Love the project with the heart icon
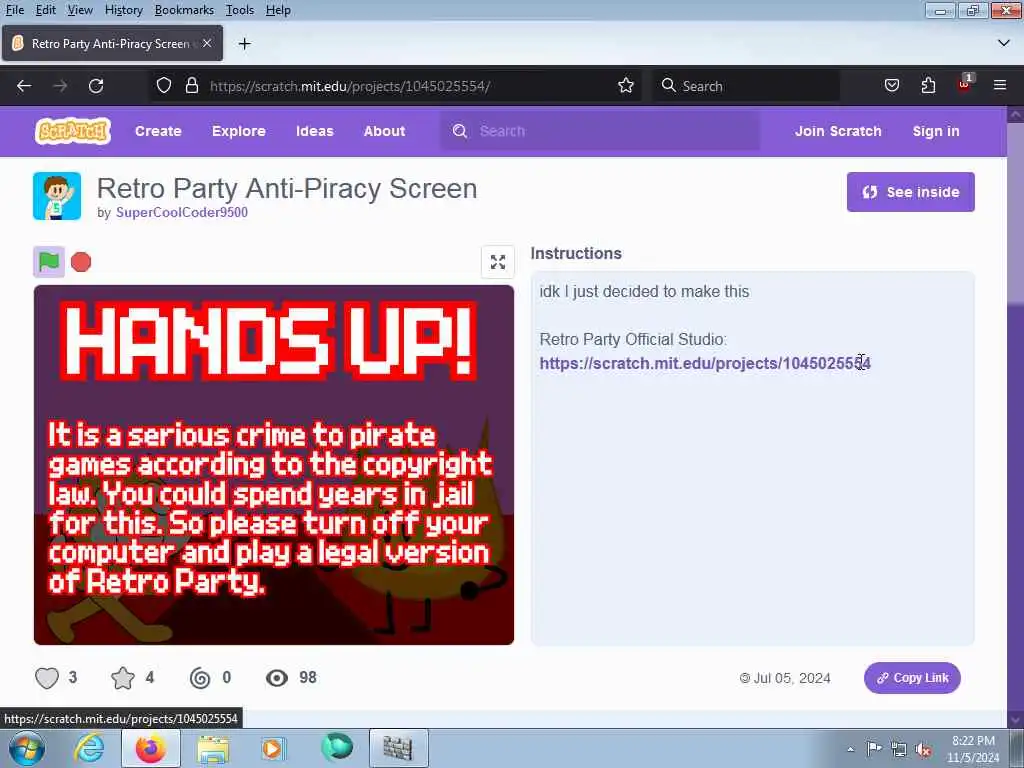Screen dimensions: 1024x768 (47, 678)
